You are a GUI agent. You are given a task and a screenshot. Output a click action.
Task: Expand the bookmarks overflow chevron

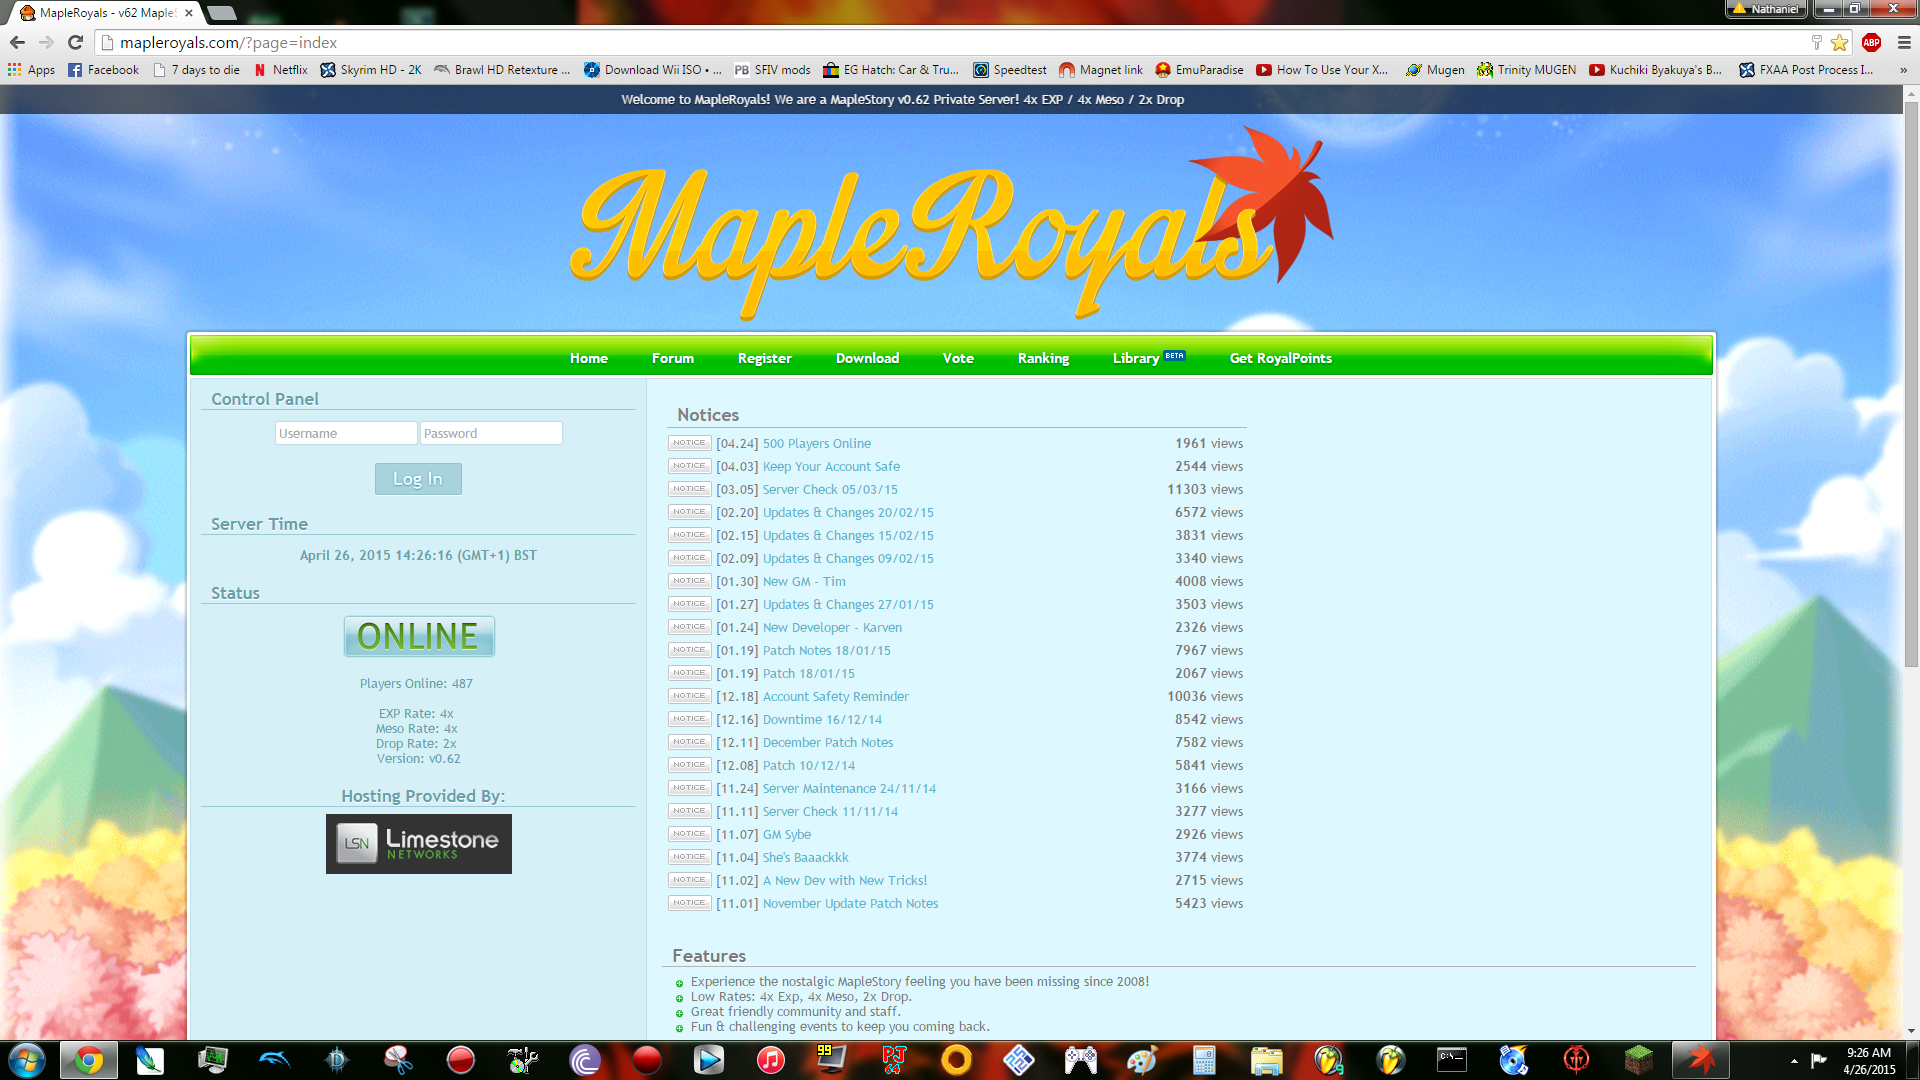click(x=1903, y=70)
